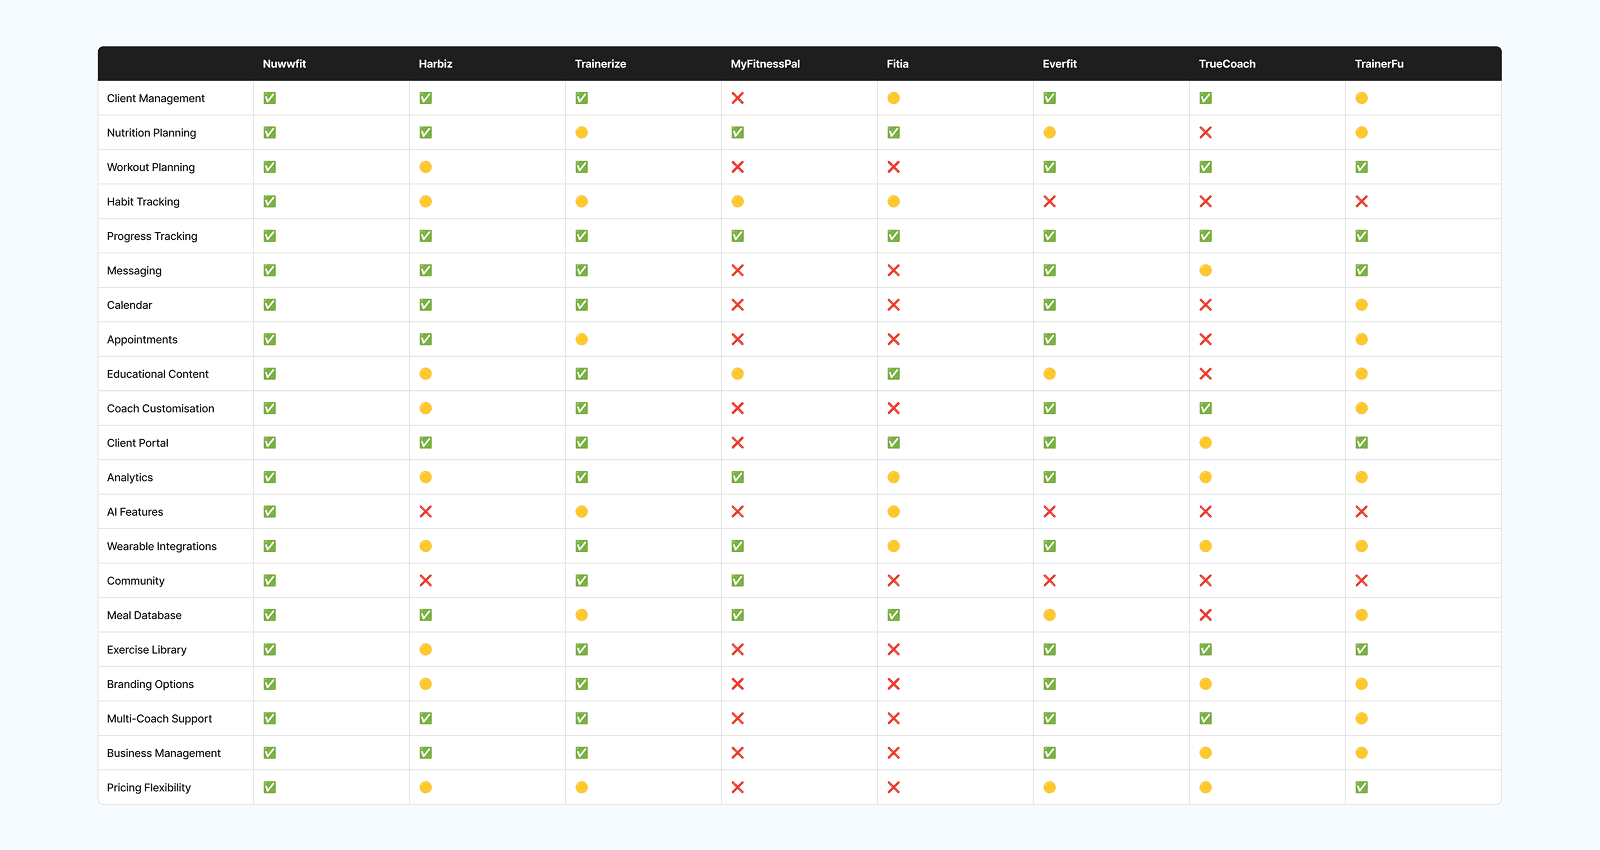Click the yellow dot for Everfit Pricing Flexibility
Screen dimensions: 1600x850
[x=1049, y=788]
